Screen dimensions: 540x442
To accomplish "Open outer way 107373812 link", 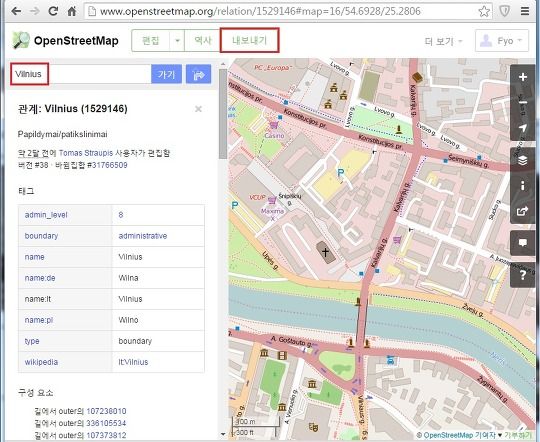I will click(x=106, y=435).
